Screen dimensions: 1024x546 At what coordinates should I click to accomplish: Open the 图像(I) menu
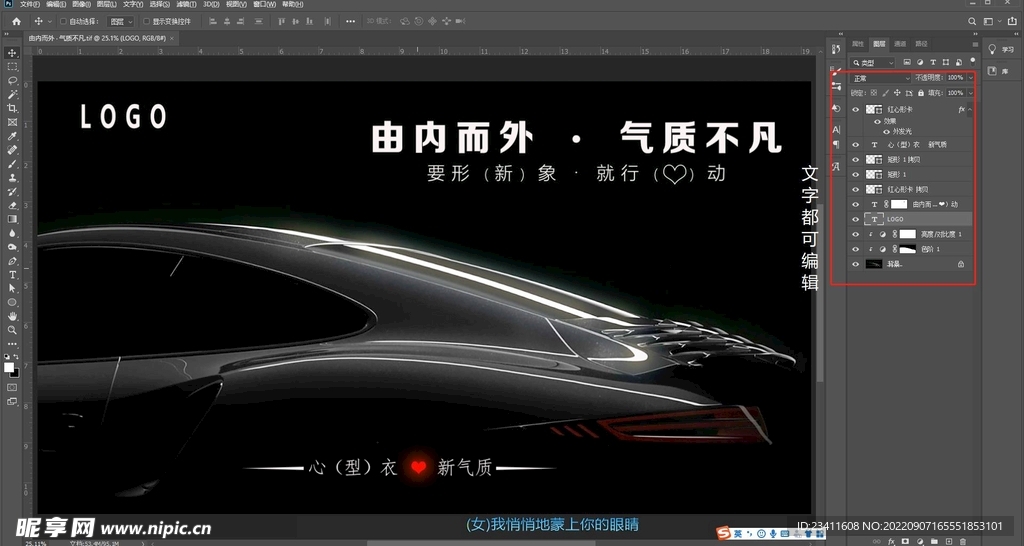tap(81, 4)
